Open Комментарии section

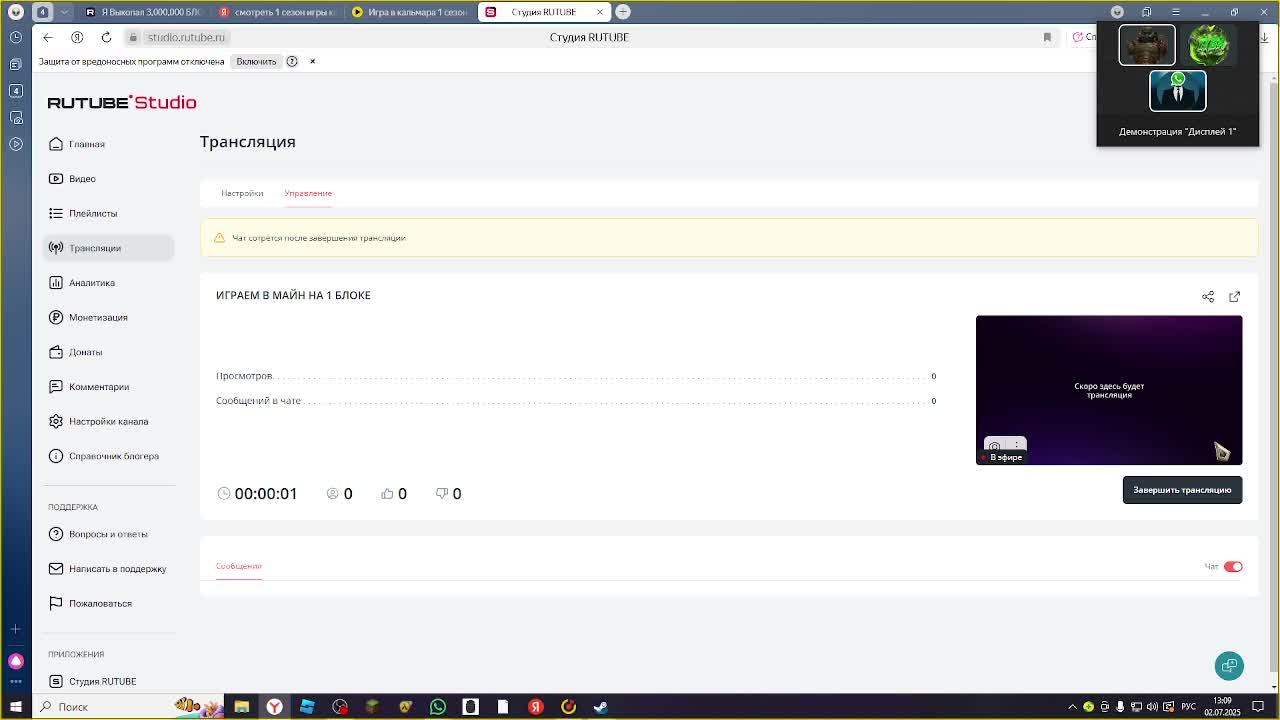pos(99,387)
